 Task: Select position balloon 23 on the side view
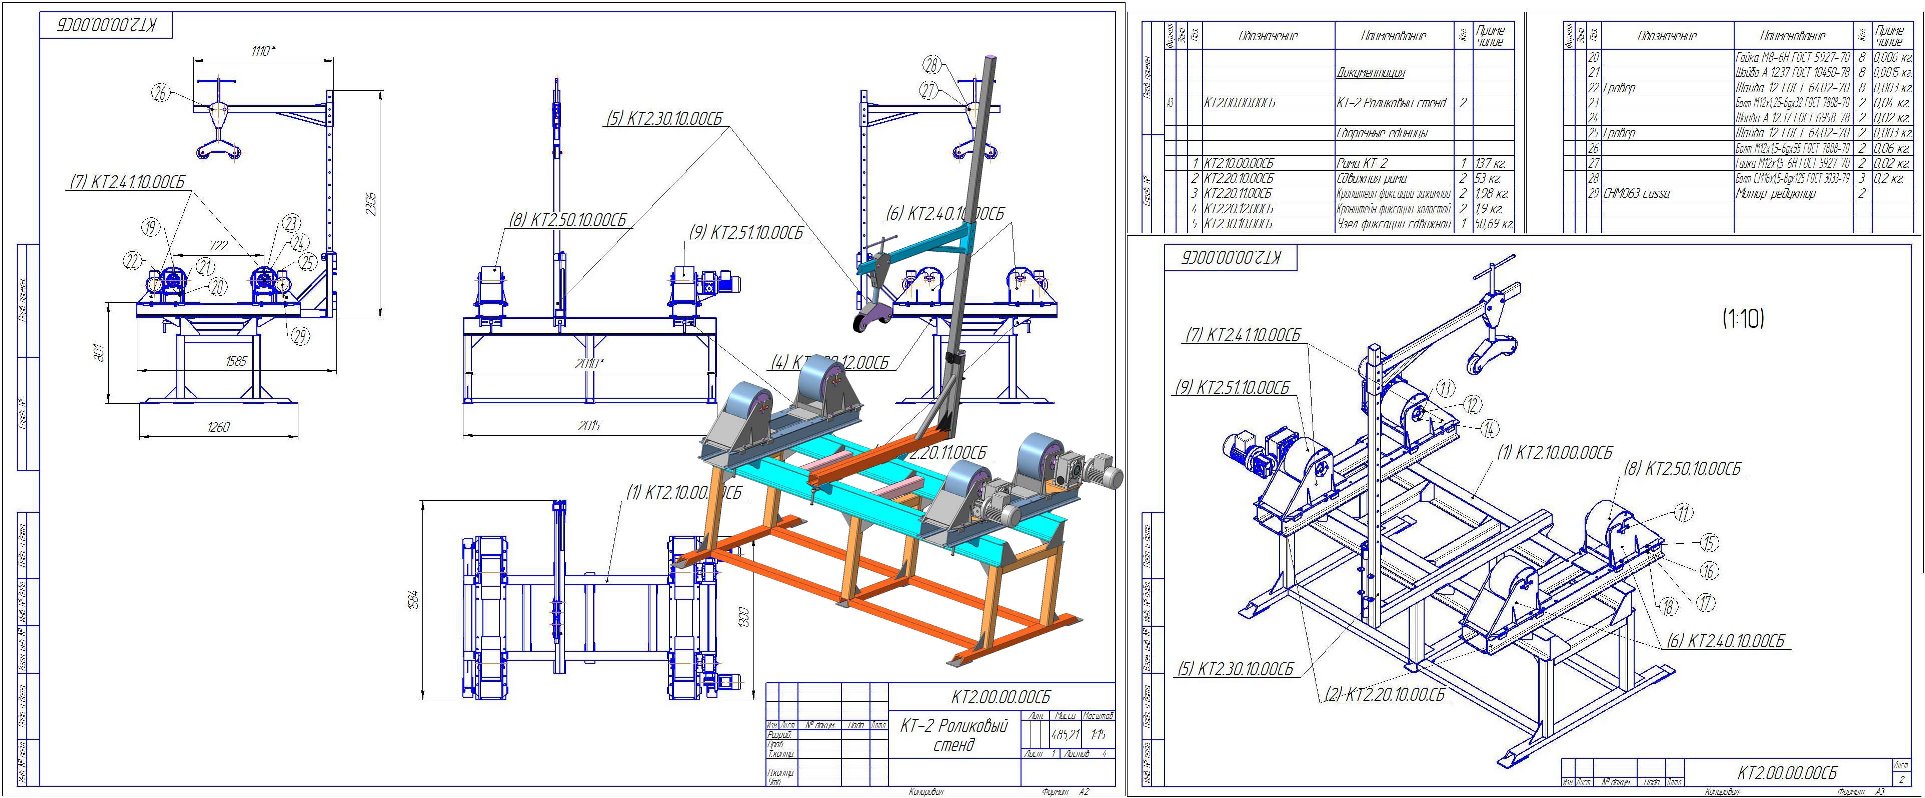point(291,223)
